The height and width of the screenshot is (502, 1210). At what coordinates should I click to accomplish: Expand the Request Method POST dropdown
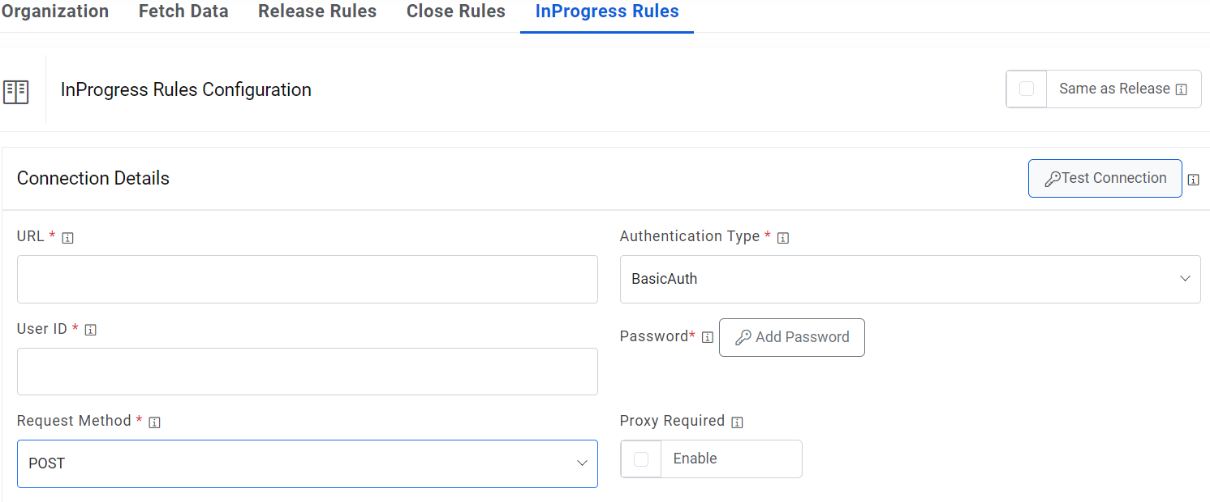tap(307, 464)
